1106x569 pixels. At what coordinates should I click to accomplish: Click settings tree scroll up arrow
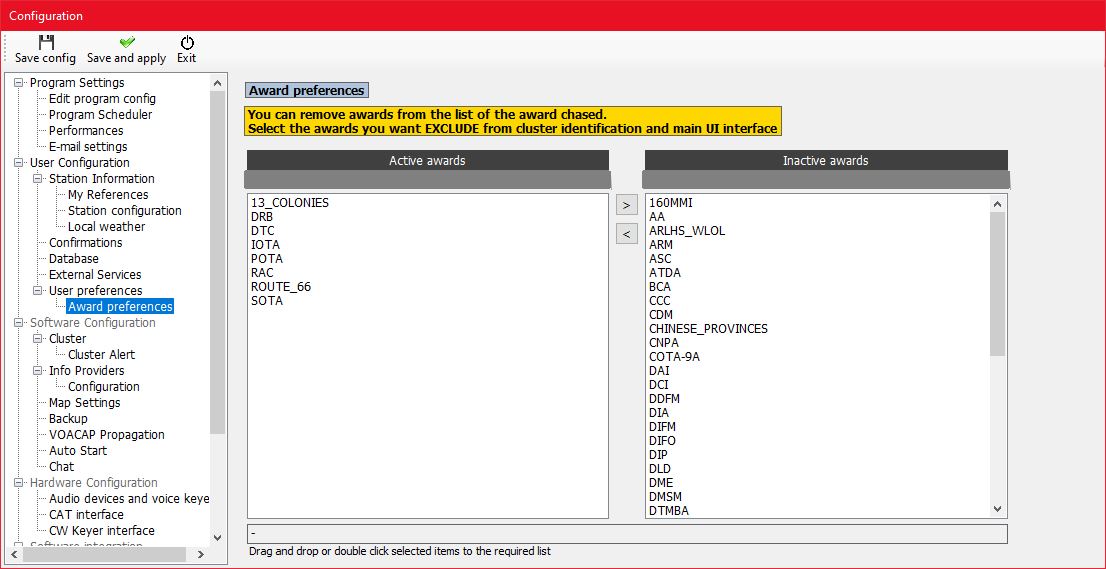(x=217, y=82)
